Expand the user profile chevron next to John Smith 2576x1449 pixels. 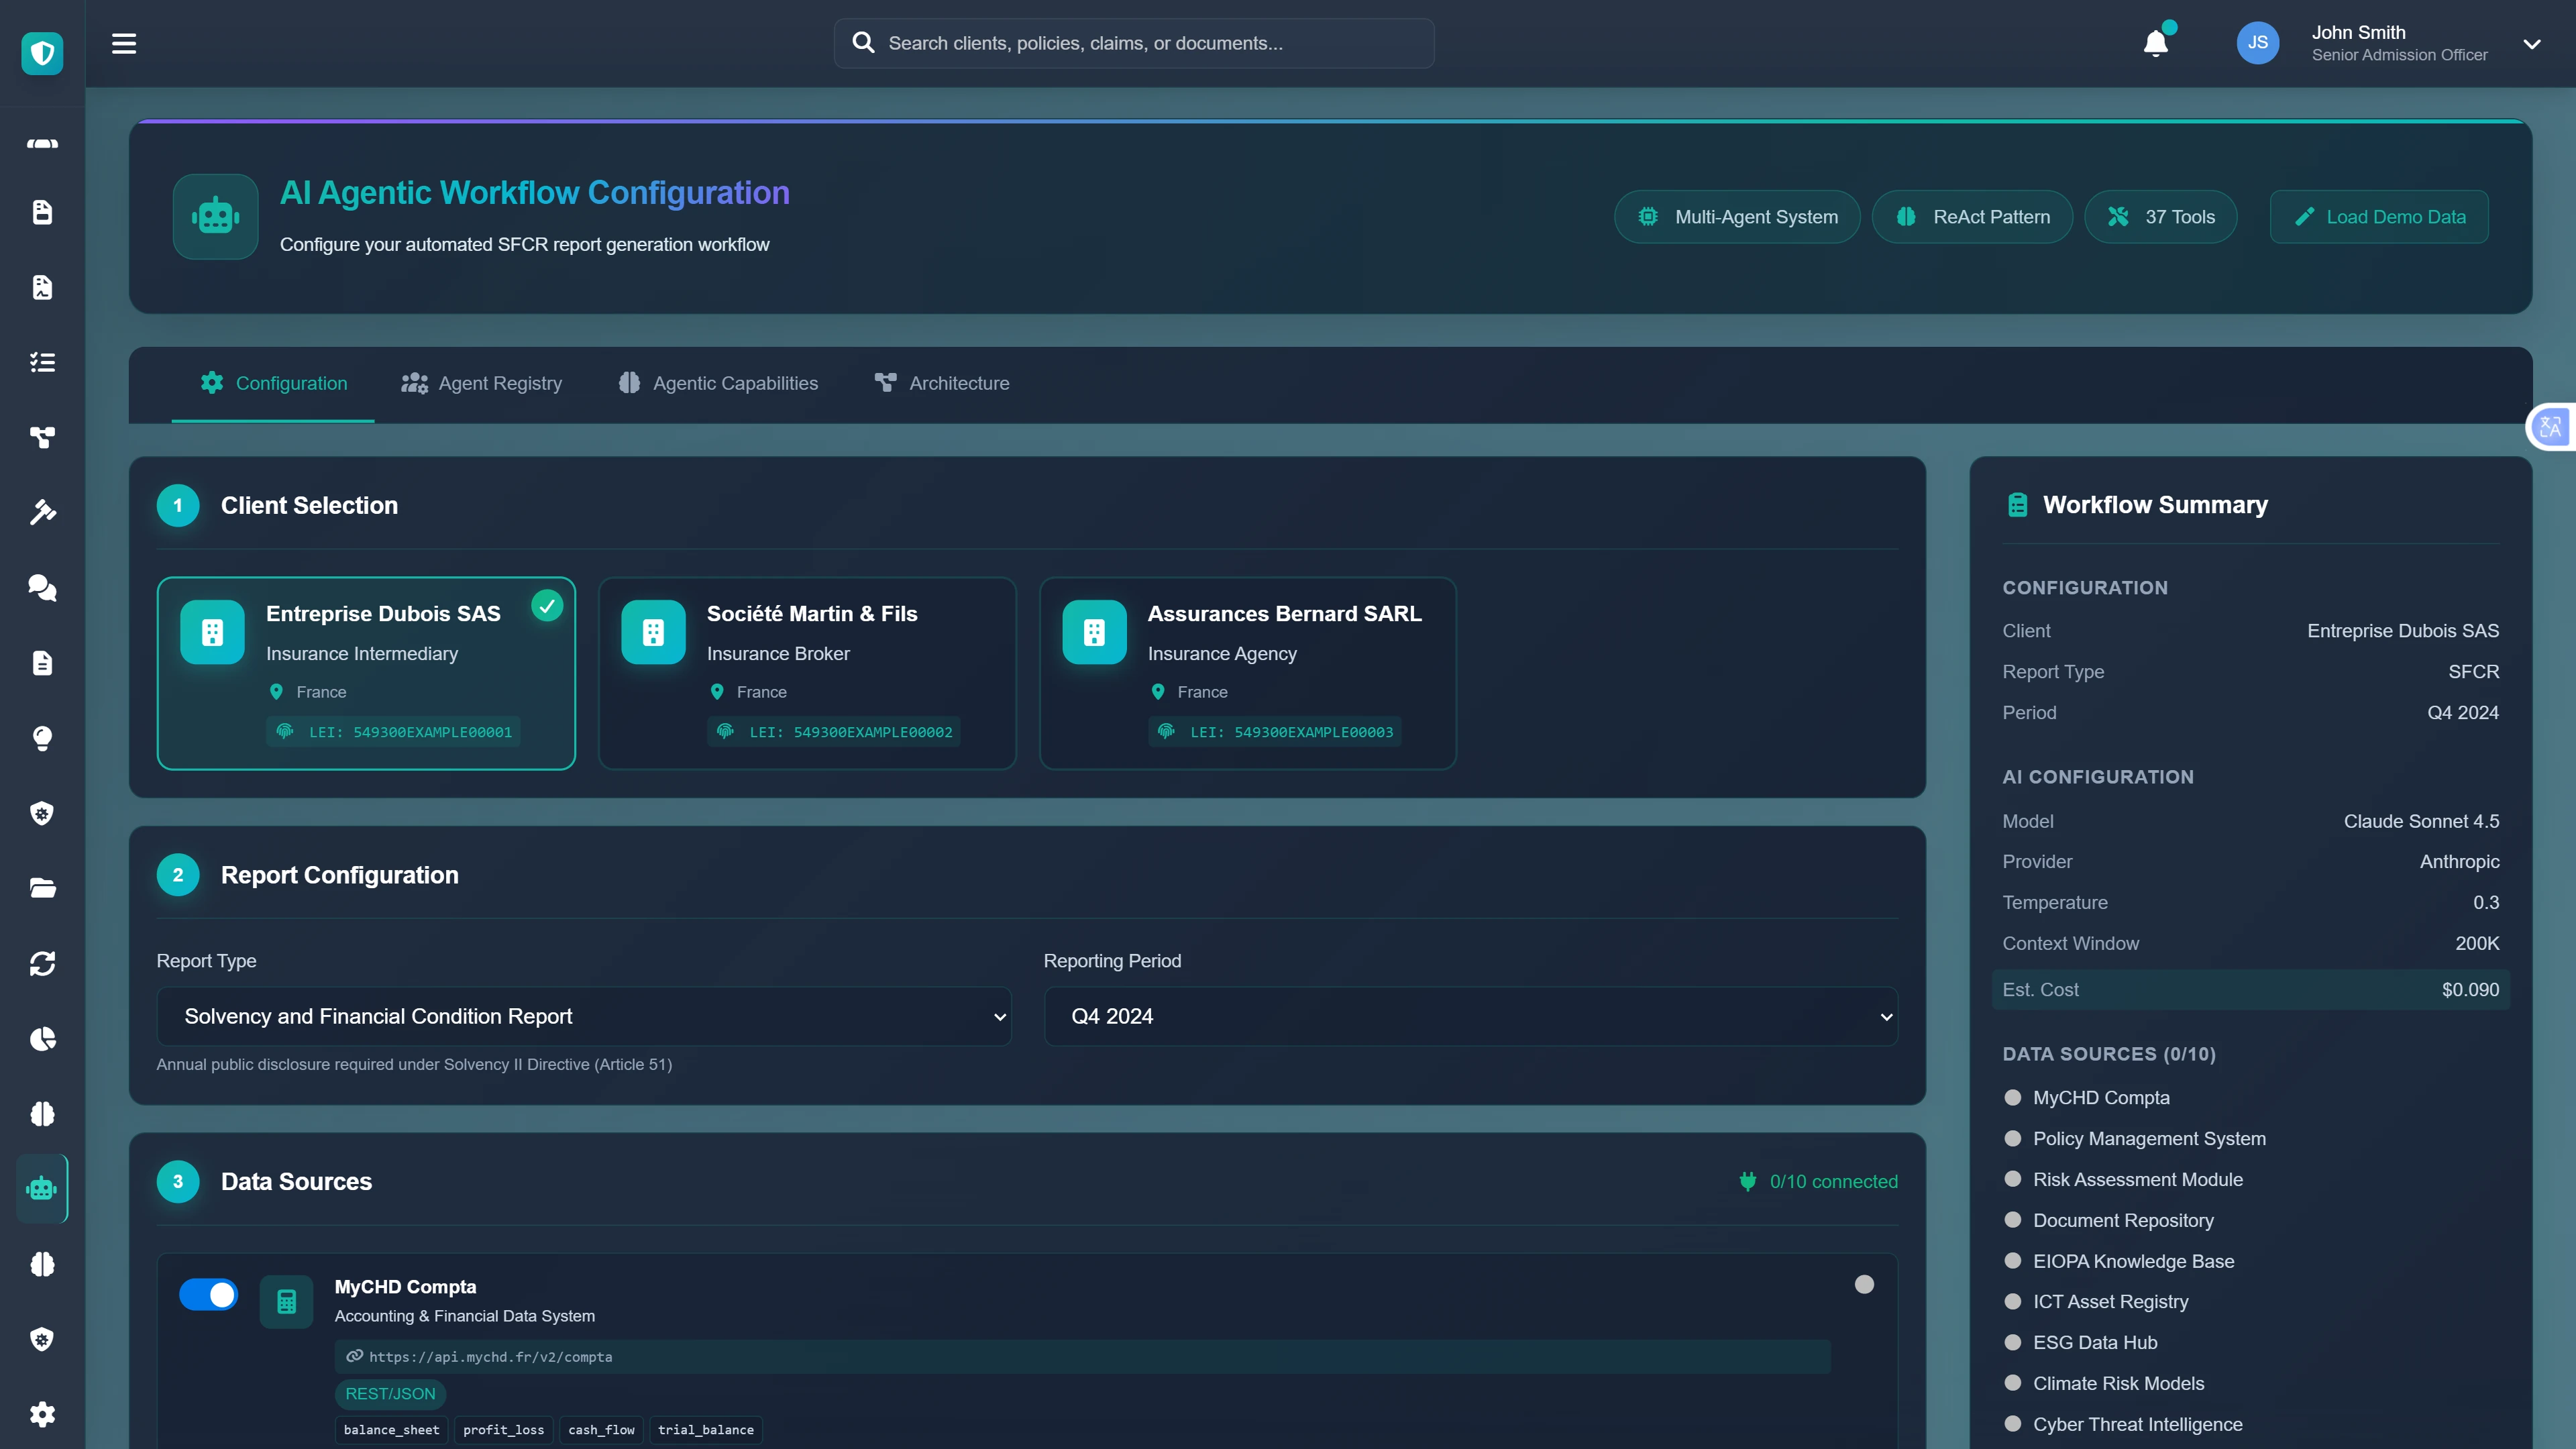[x=2532, y=43]
